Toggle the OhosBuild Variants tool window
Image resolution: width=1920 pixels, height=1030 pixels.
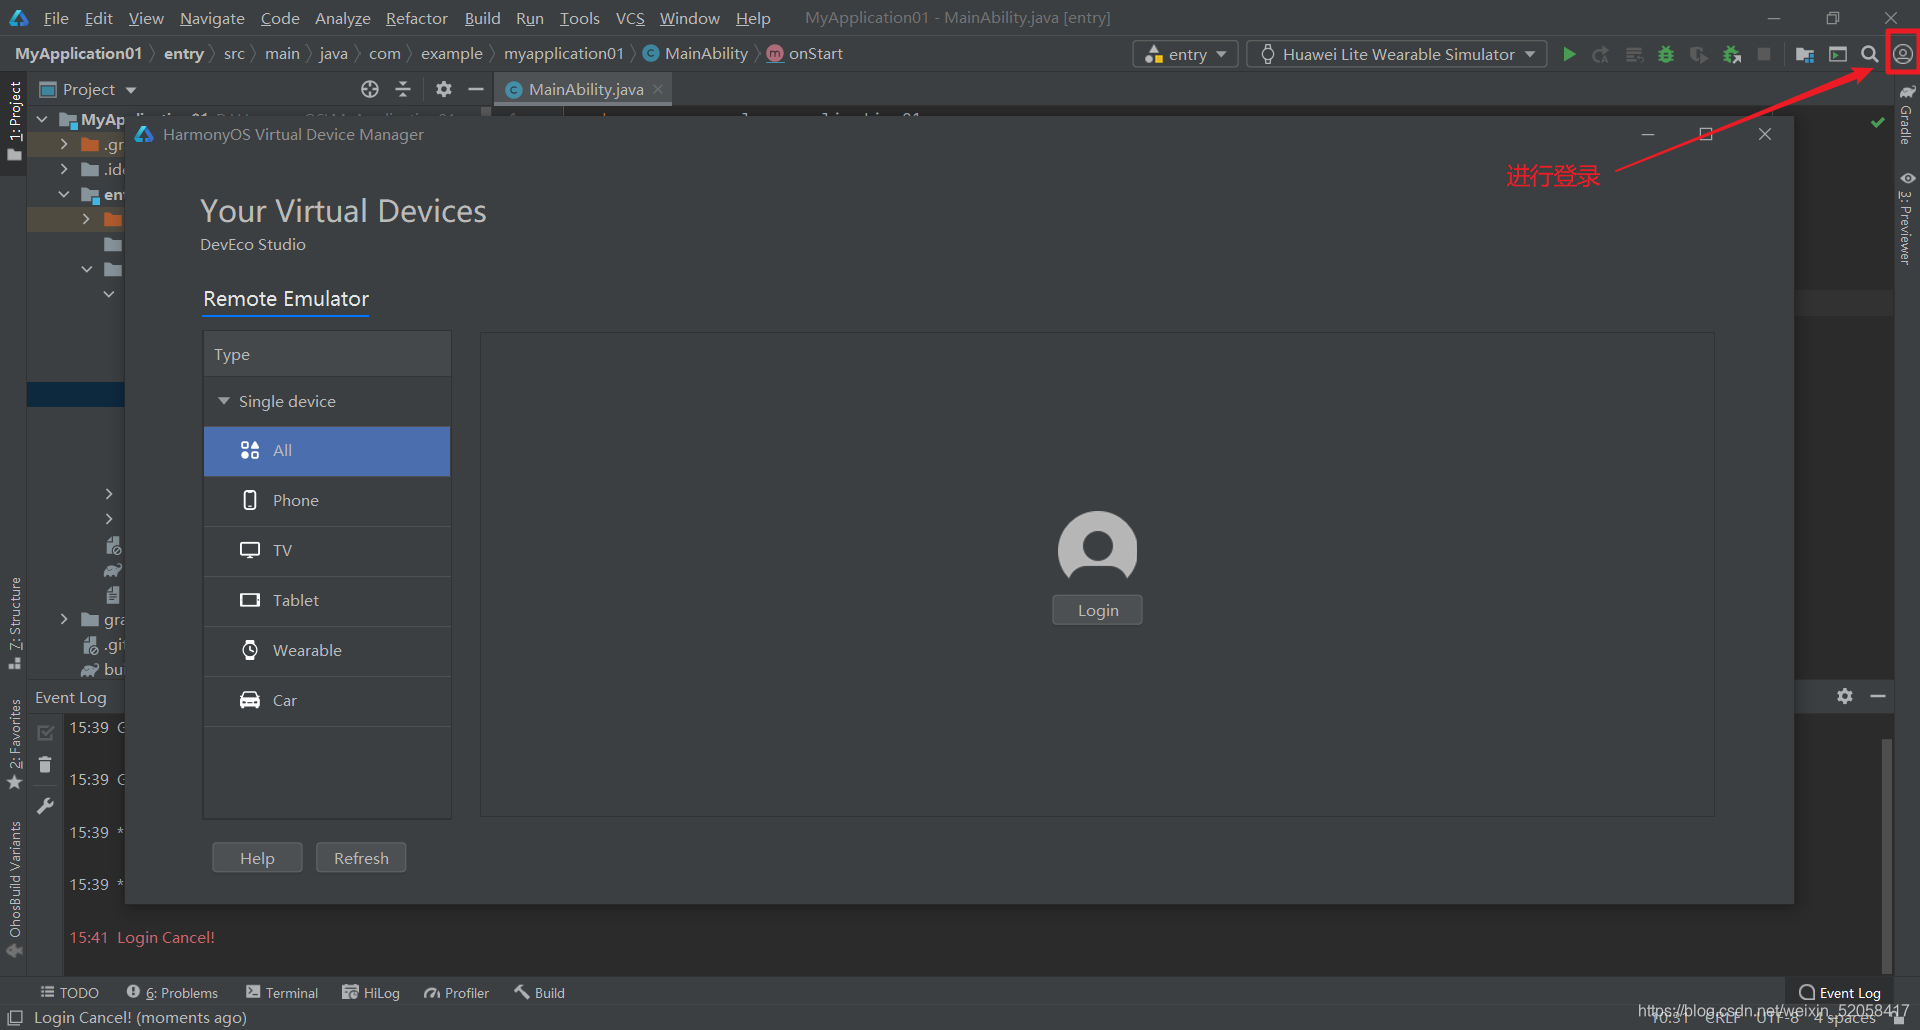click(x=14, y=889)
